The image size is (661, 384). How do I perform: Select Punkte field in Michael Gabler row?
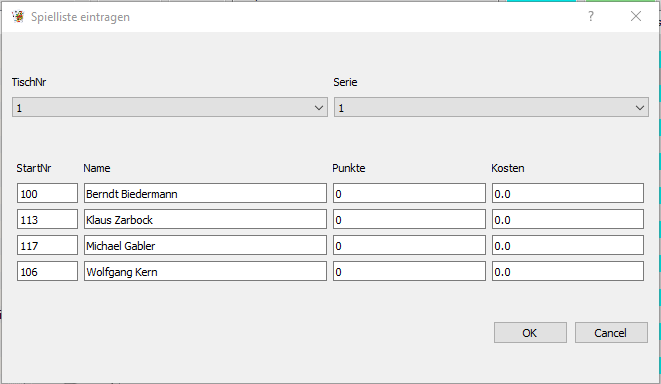click(x=409, y=245)
